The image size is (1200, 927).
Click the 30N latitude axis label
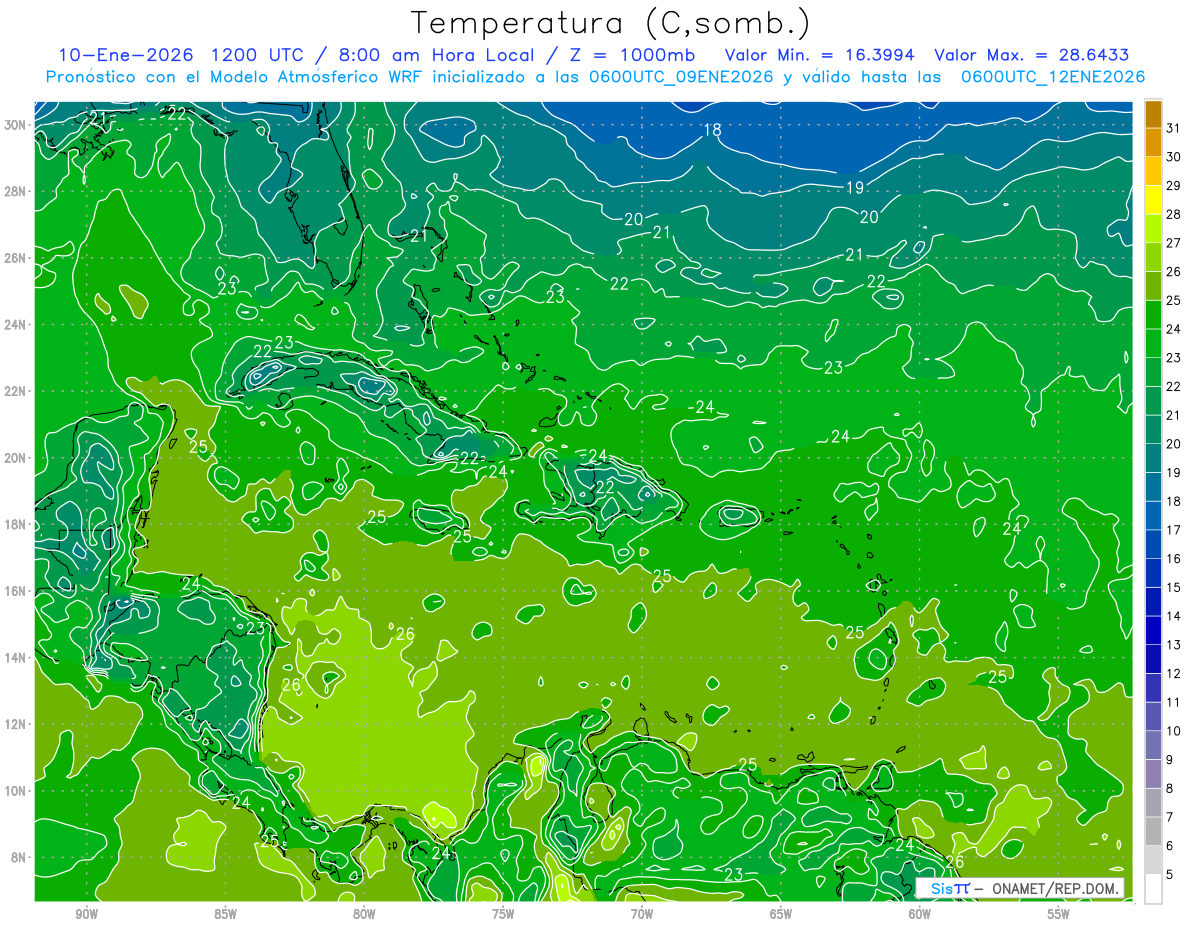pos(15,125)
